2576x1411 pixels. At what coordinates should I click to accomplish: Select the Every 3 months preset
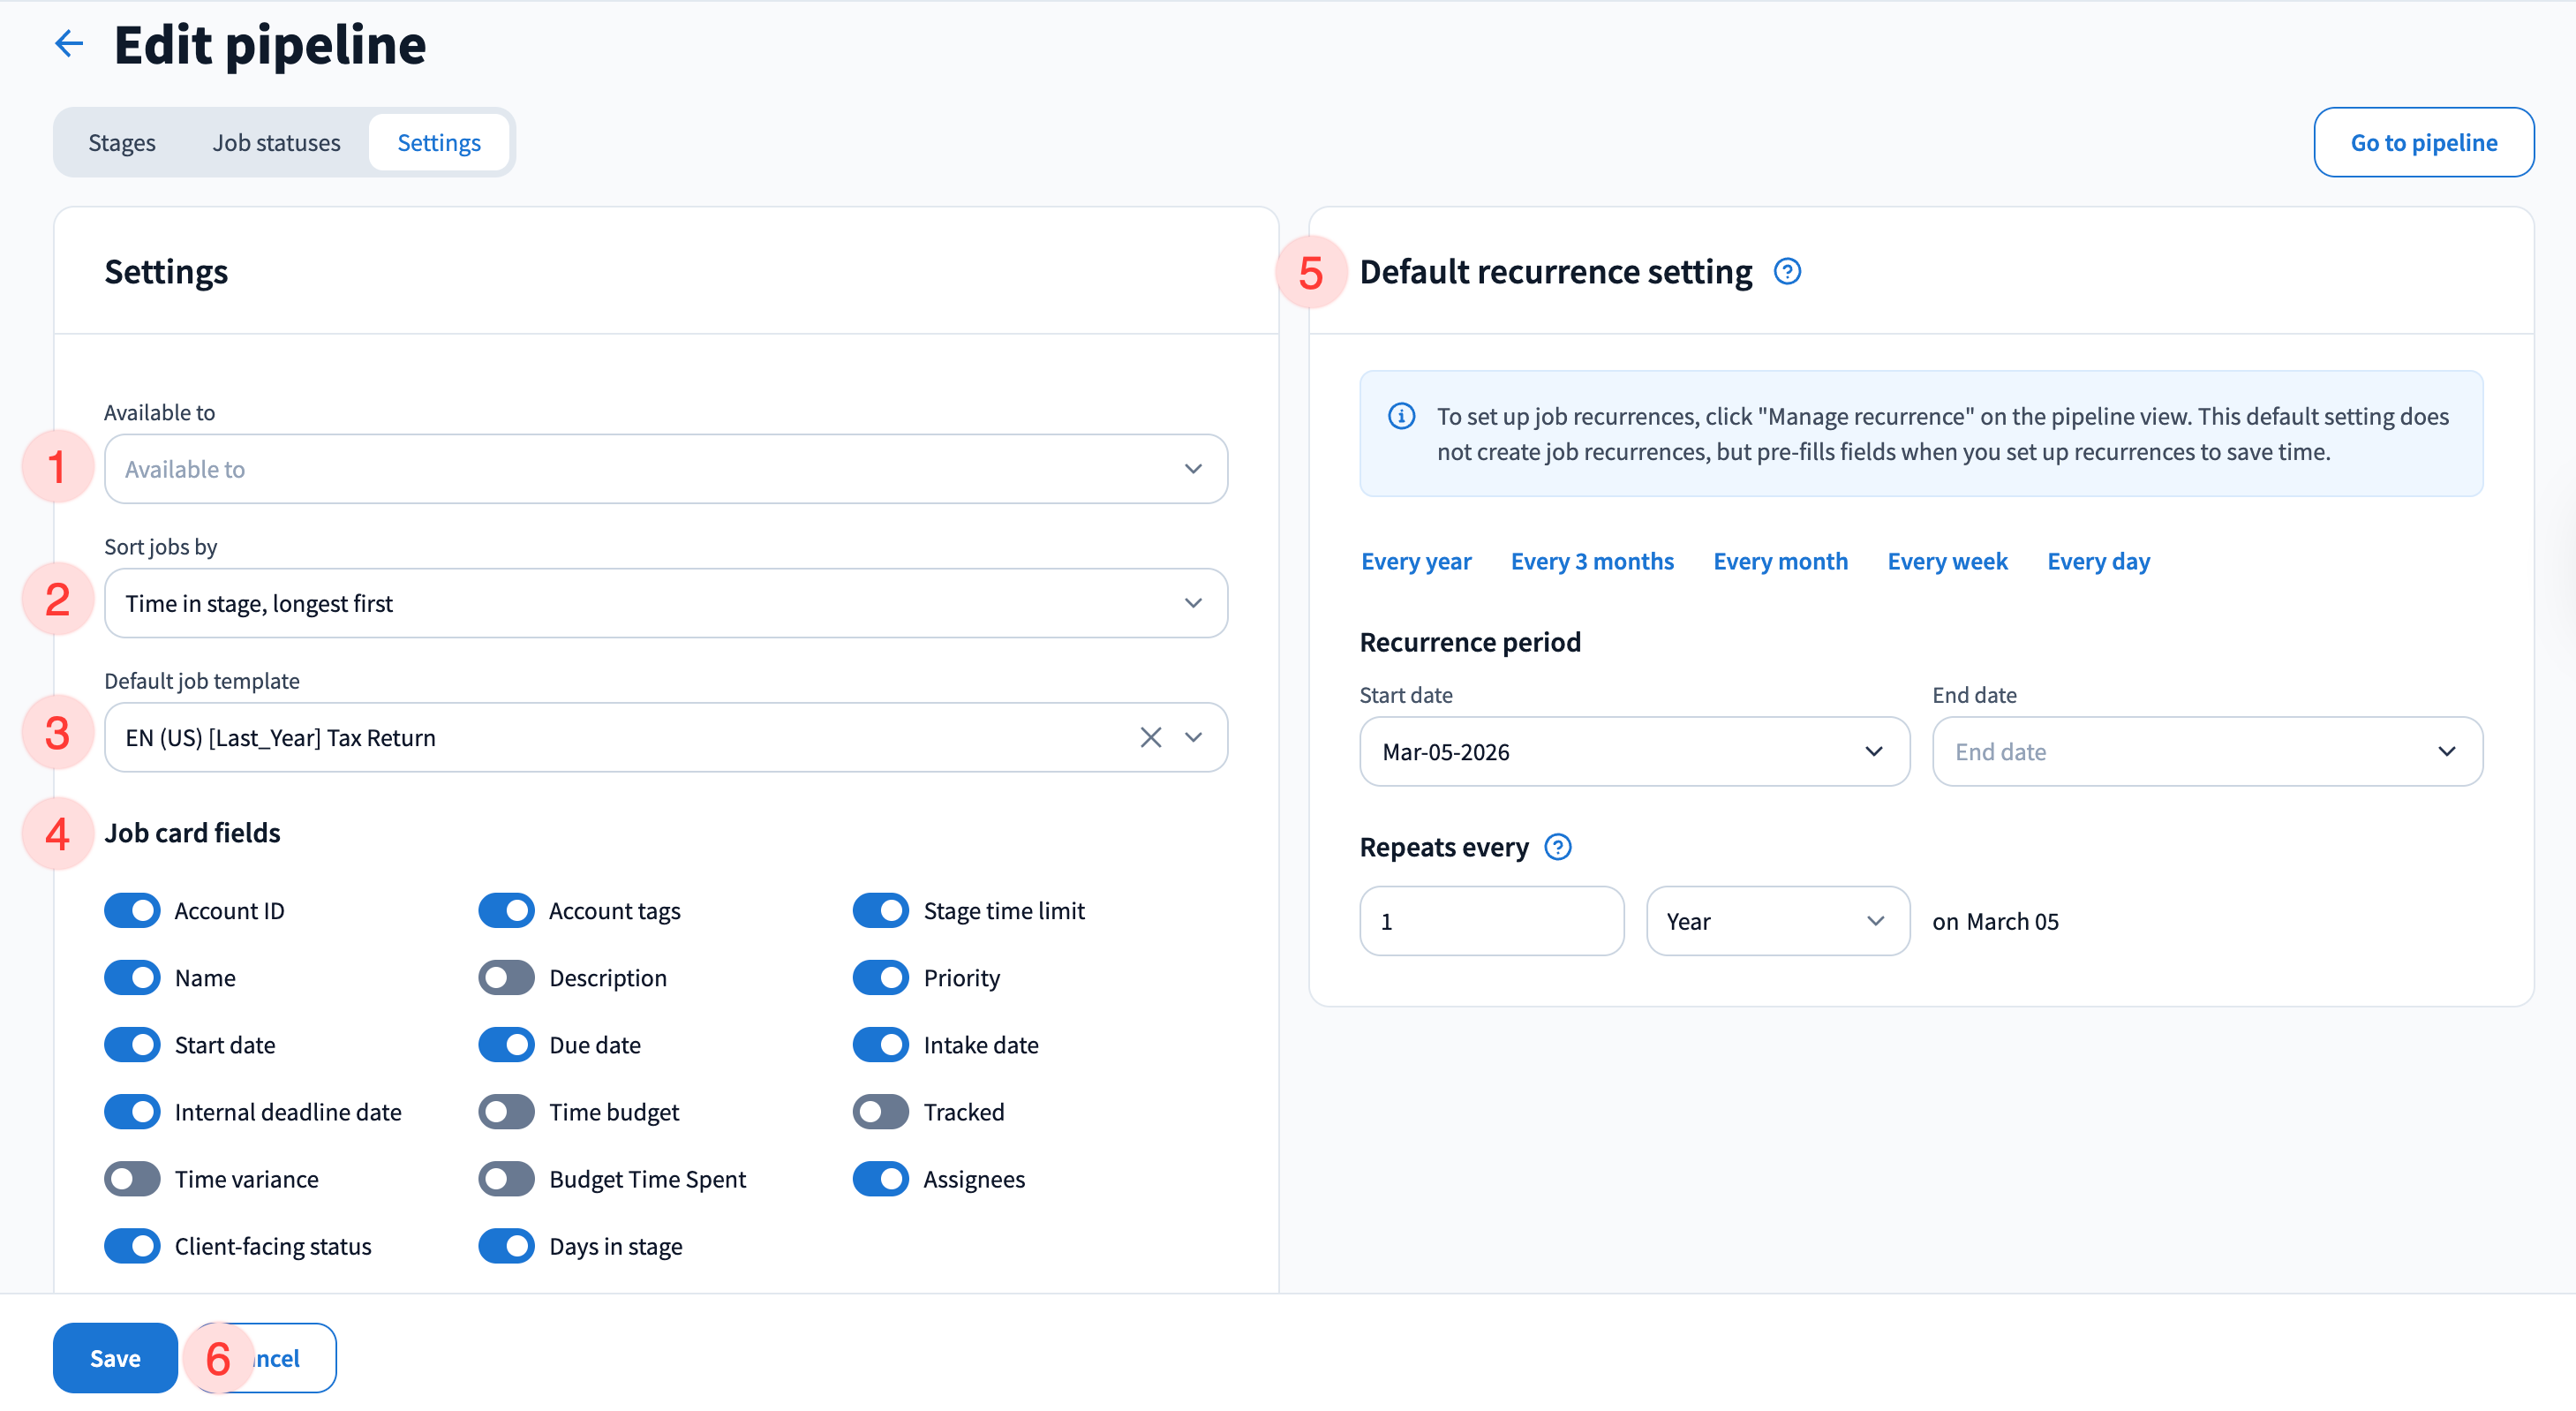[1591, 561]
